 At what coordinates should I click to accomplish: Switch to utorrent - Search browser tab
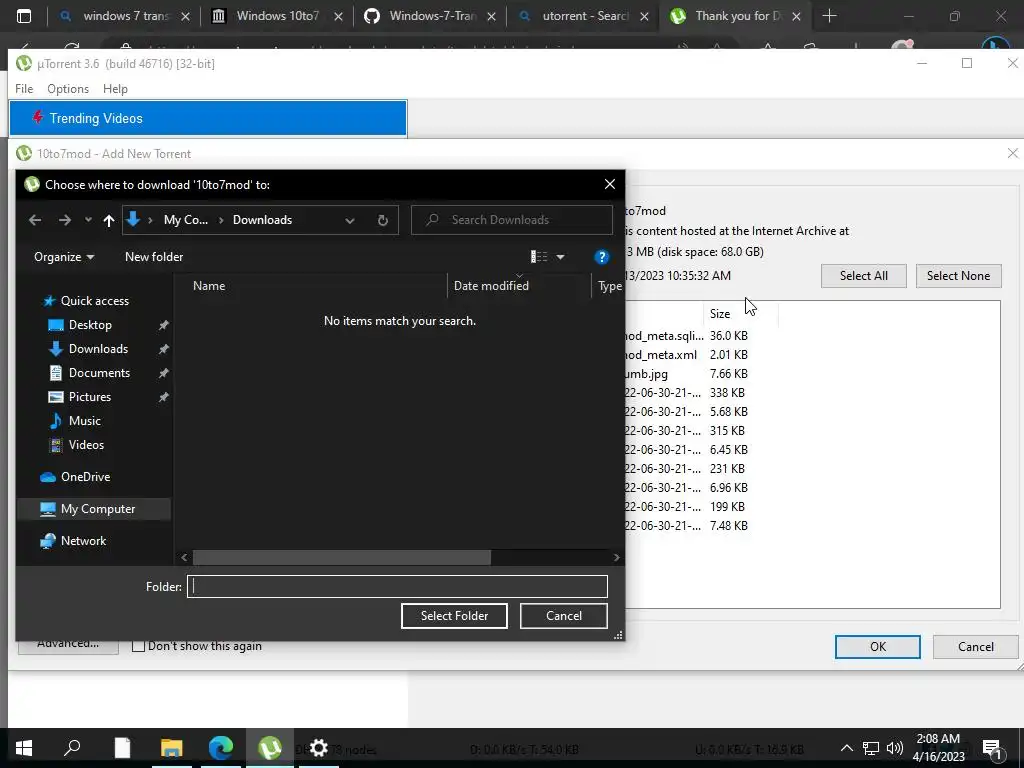pos(584,16)
